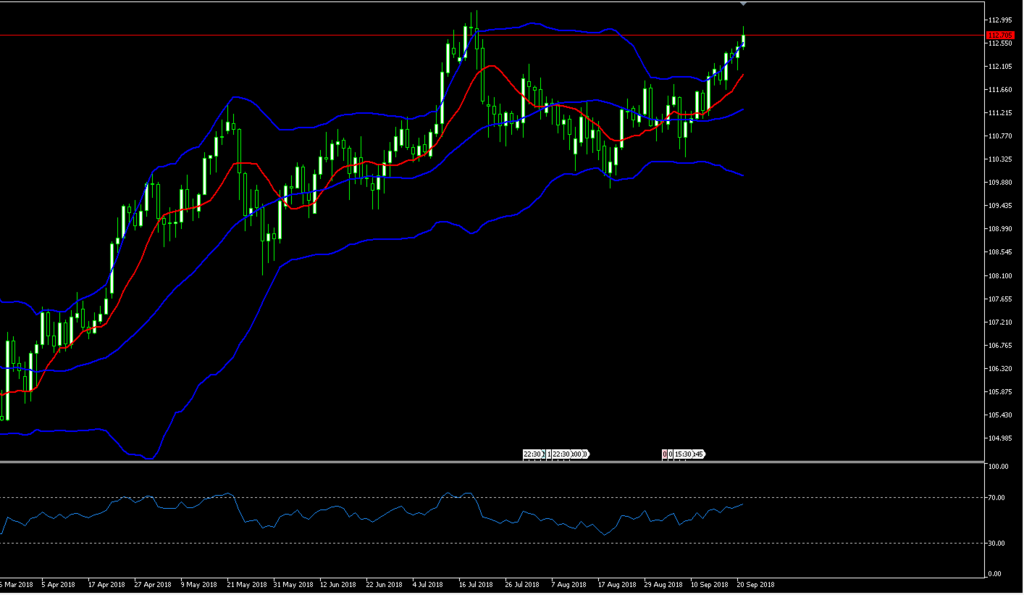1024x595 pixels.
Task: Click the 107.655 price scale label
Action: point(1000,299)
